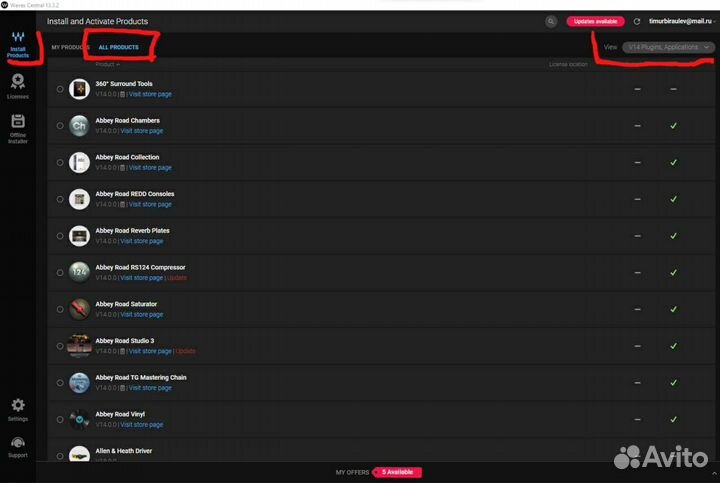
Task: Switch to the All Products tab
Action: [x=118, y=47]
